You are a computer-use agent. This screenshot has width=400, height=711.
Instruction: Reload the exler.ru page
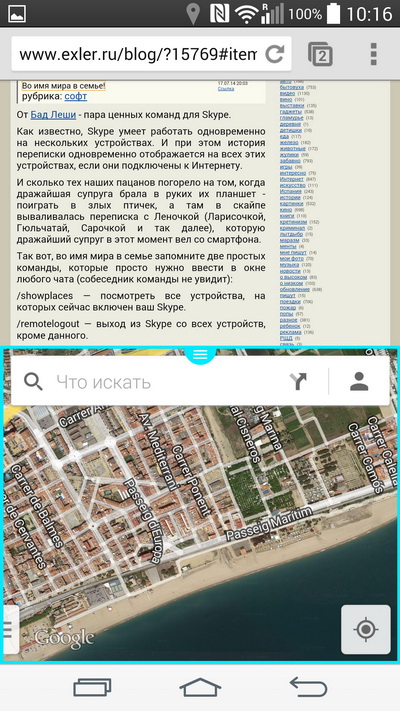pos(274,54)
